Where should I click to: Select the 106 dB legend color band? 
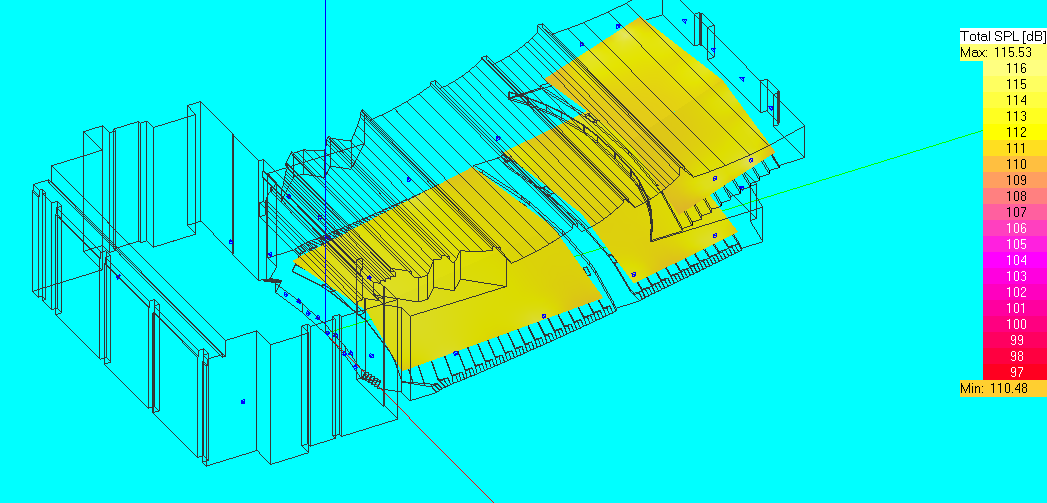pos(1015,228)
